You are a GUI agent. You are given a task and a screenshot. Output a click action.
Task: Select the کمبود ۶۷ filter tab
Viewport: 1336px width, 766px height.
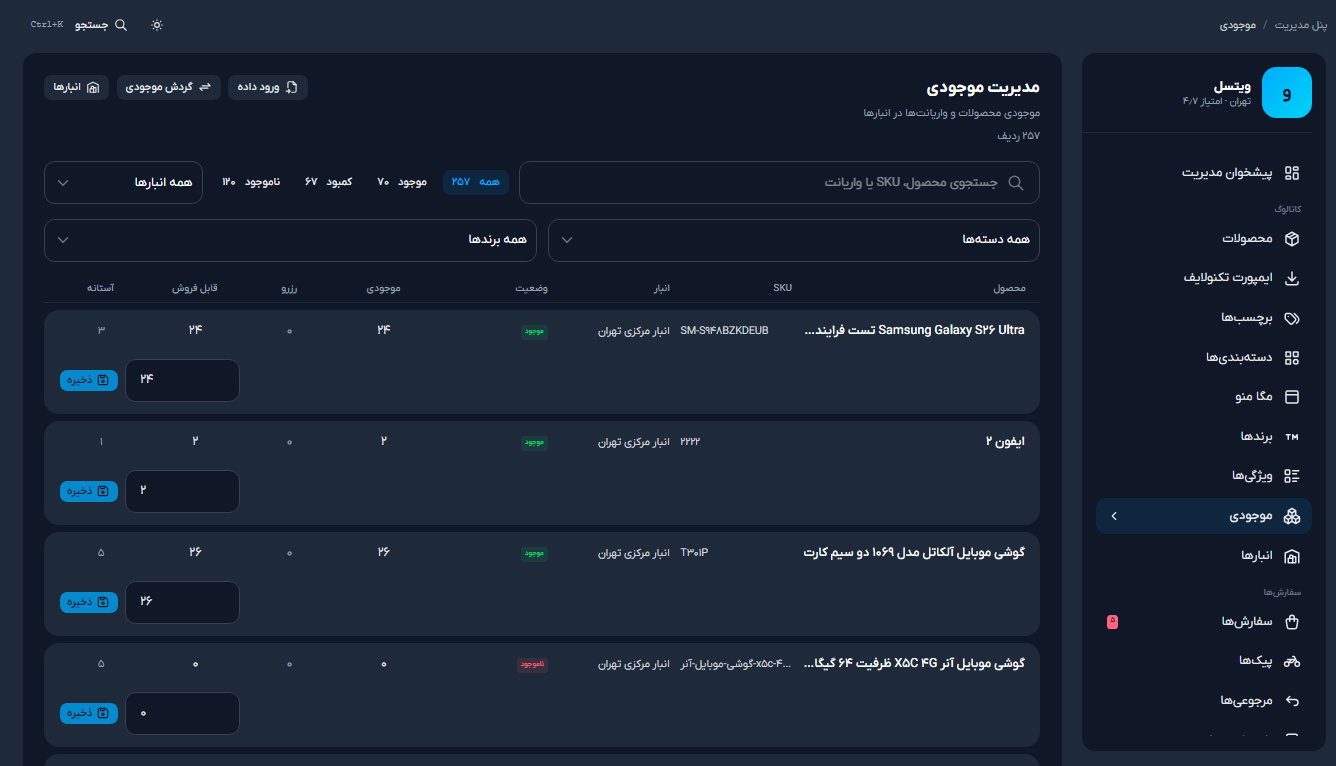(329, 182)
